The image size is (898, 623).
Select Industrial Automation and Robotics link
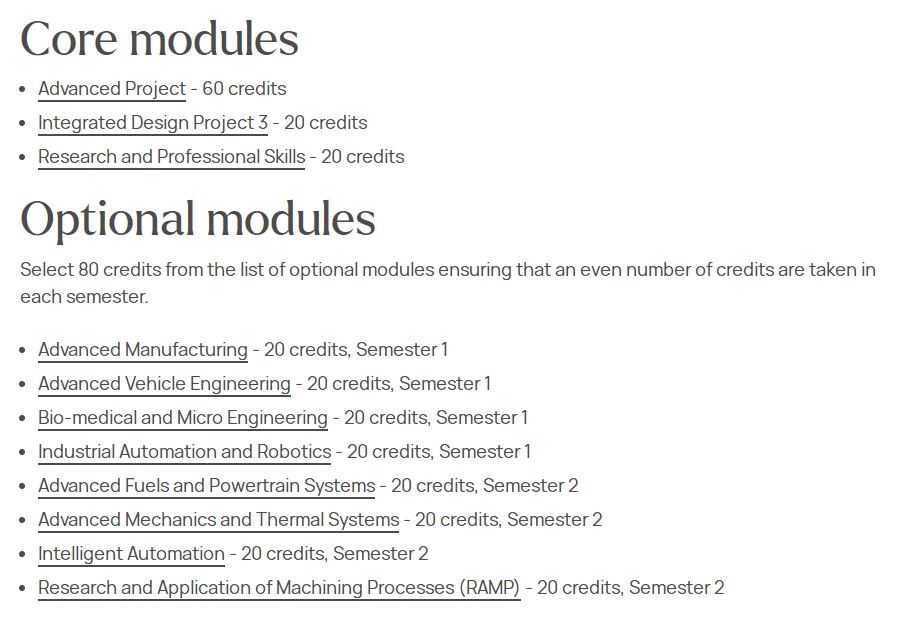[x=184, y=451]
